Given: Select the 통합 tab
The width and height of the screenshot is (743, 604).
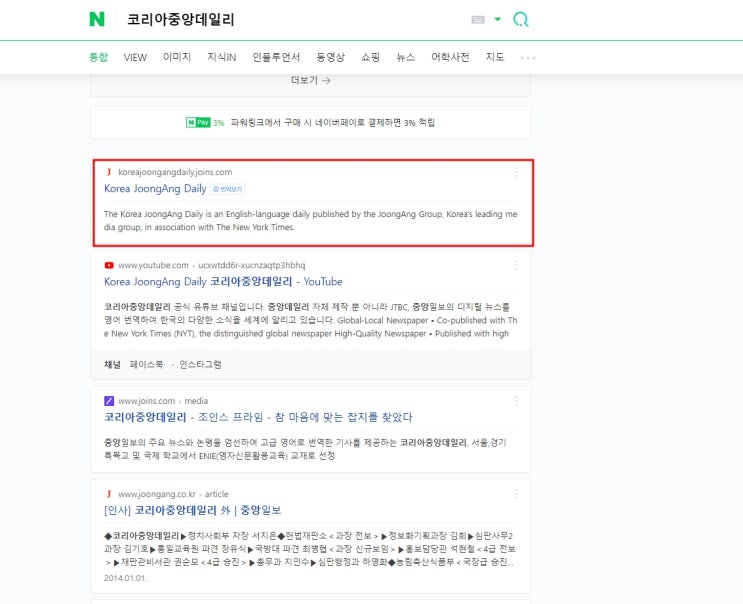Looking at the screenshot, I should (99, 57).
